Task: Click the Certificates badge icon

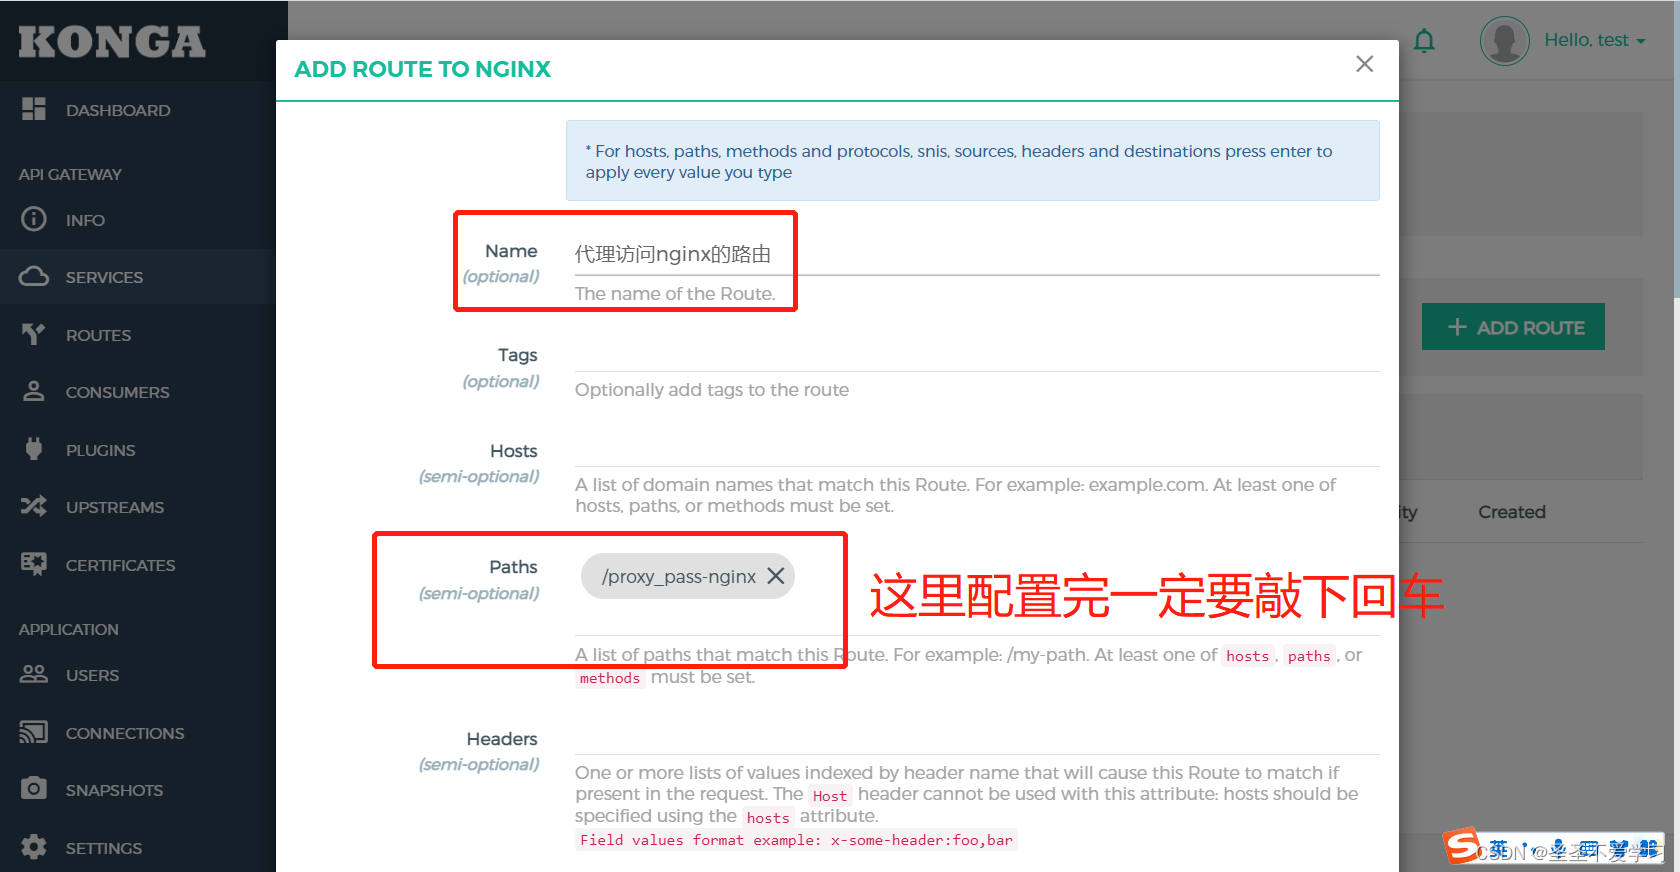Action: (x=34, y=564)
